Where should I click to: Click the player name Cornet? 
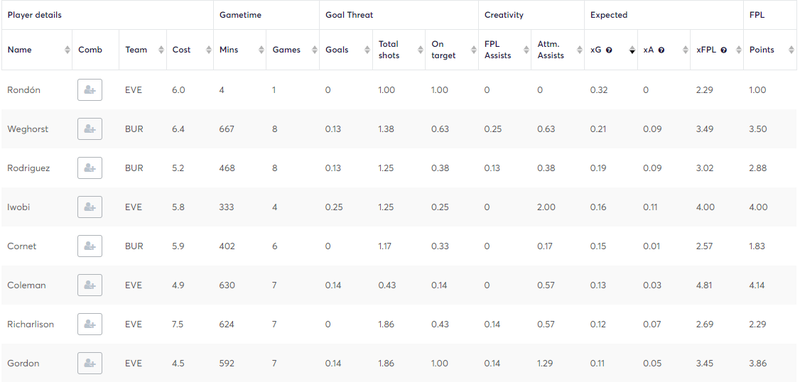[21, 246]
